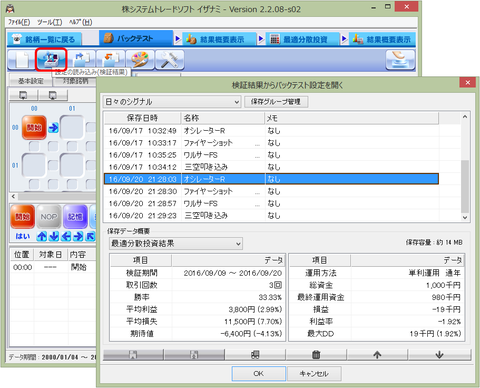Select the 最適分散投資 tab

(303, 39)
